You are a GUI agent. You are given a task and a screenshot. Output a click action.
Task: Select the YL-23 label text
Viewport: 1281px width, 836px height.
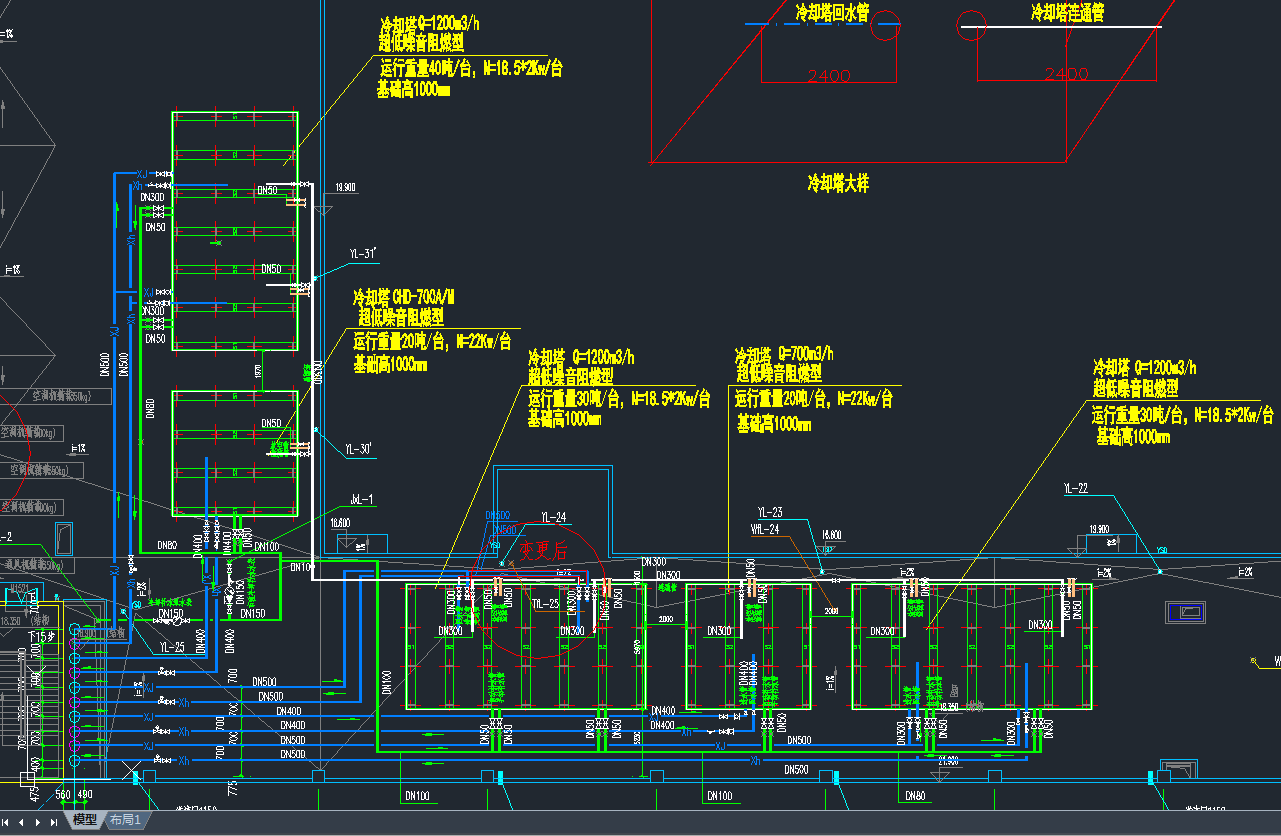click(x=770, y=513)
